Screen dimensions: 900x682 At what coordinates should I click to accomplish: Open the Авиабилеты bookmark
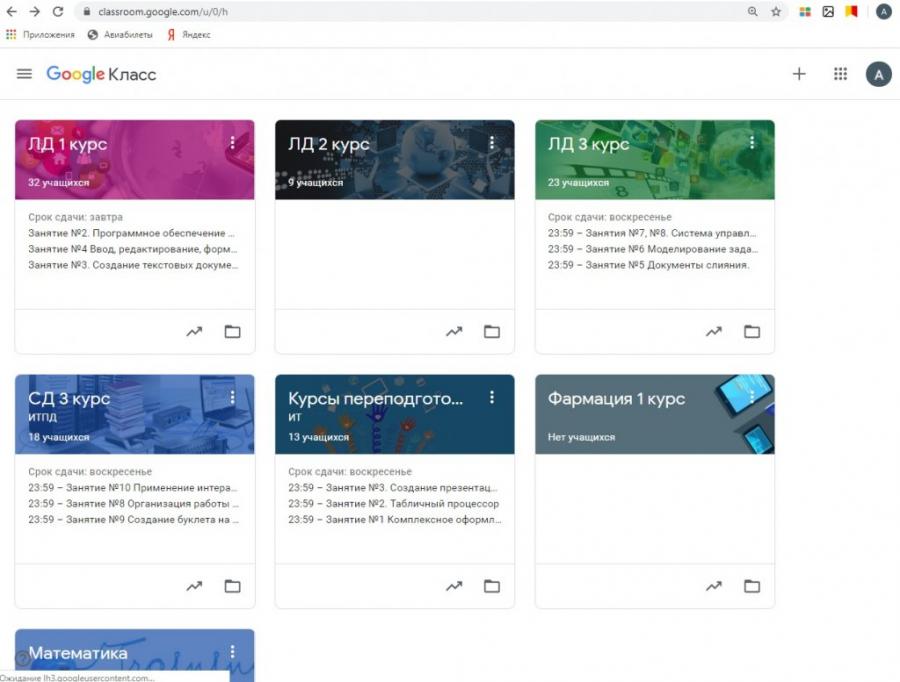tap(120, 34)
